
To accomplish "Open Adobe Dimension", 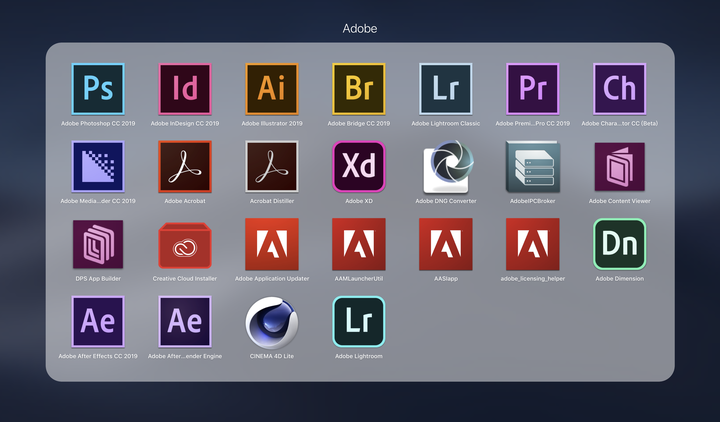I will 619,244.
